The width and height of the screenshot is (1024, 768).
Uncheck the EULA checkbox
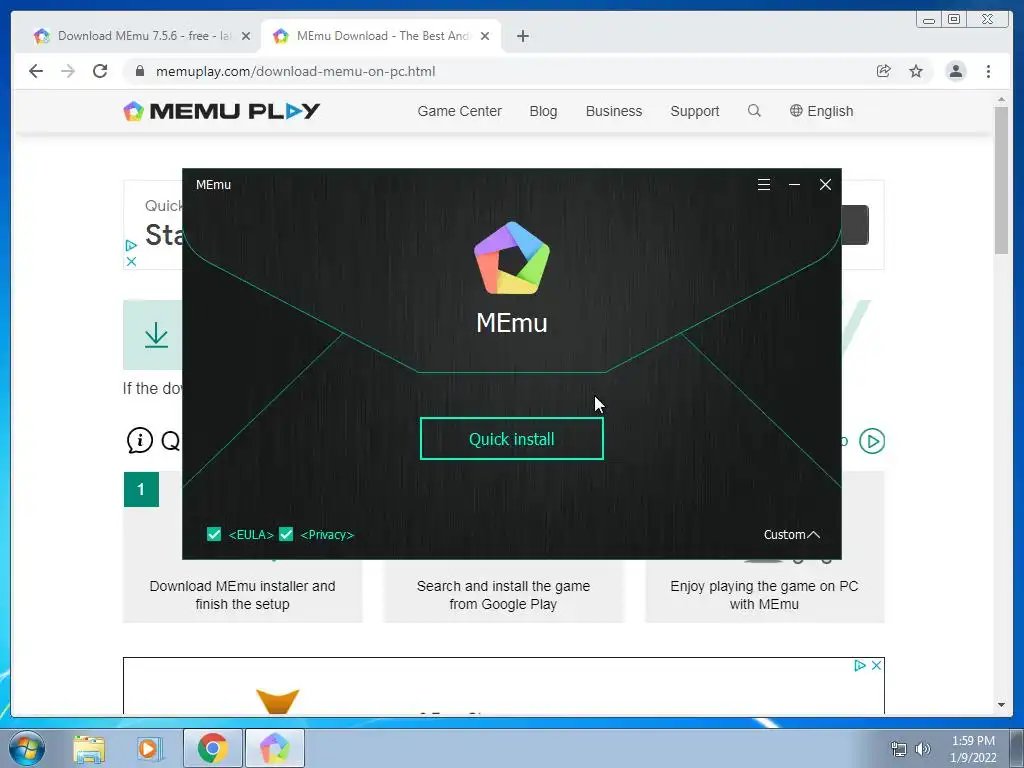point(214,534)
